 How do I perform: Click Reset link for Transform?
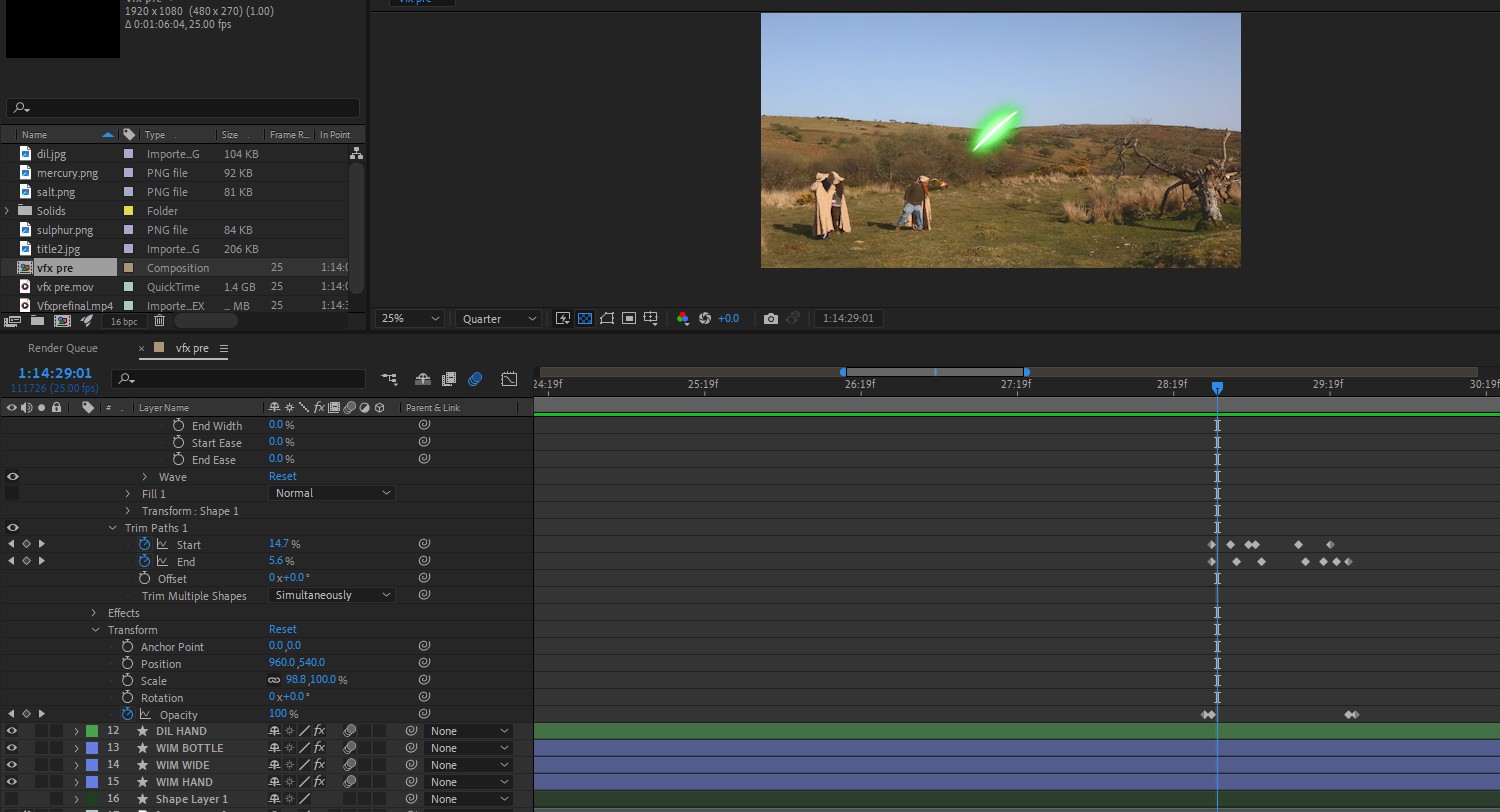[x=283, y=629]
